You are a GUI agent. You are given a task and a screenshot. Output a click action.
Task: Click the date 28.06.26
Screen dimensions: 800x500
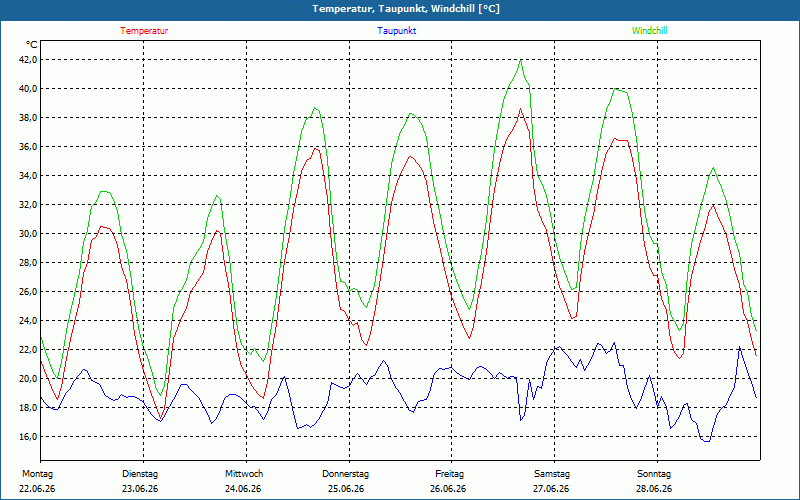pyautogui.click(x=654, y=489)
